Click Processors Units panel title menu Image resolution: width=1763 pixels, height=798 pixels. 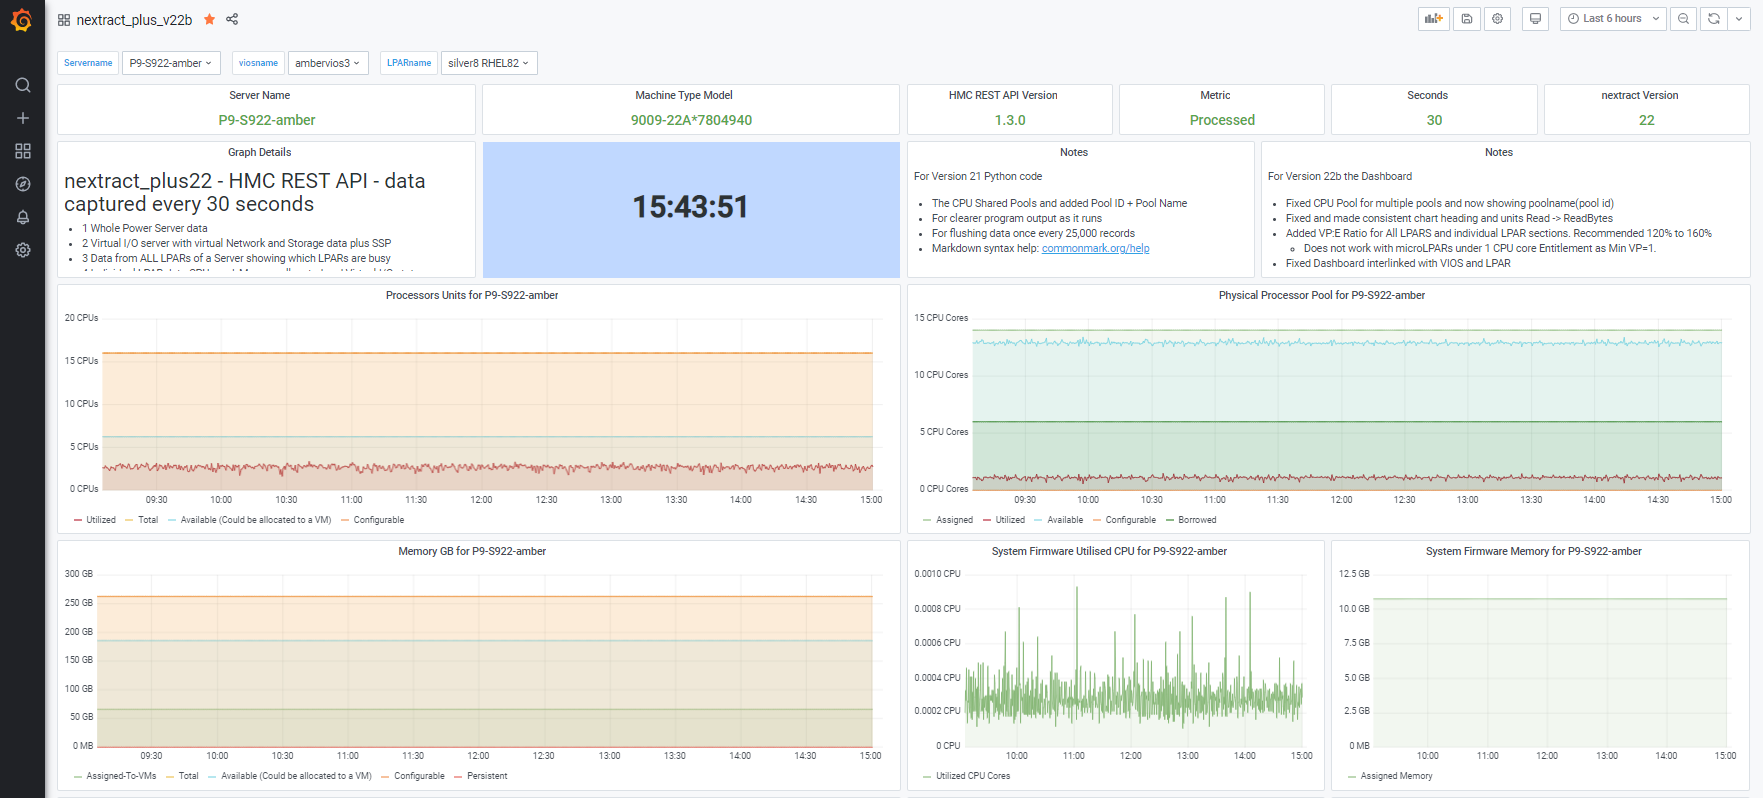pyautogui.click(x=472, y=295)
